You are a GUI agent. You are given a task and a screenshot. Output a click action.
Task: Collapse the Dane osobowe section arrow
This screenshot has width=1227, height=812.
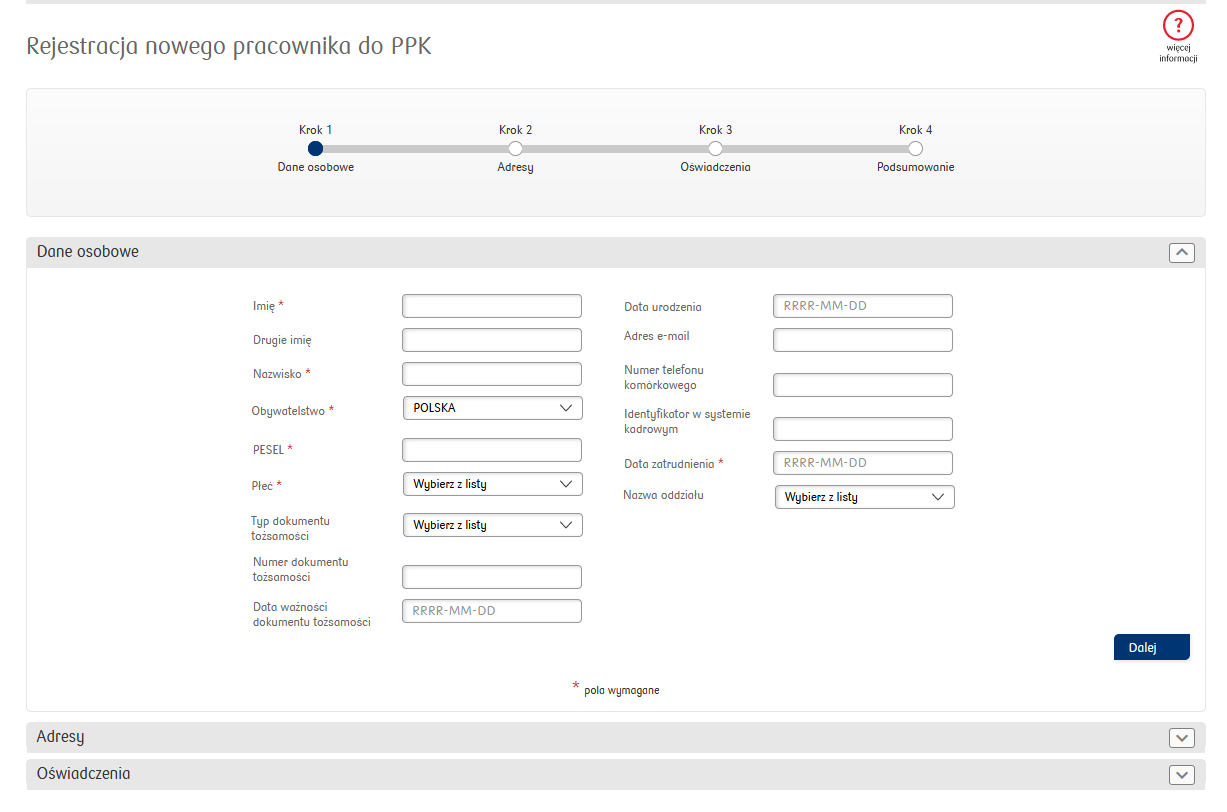click(1182, 253)
